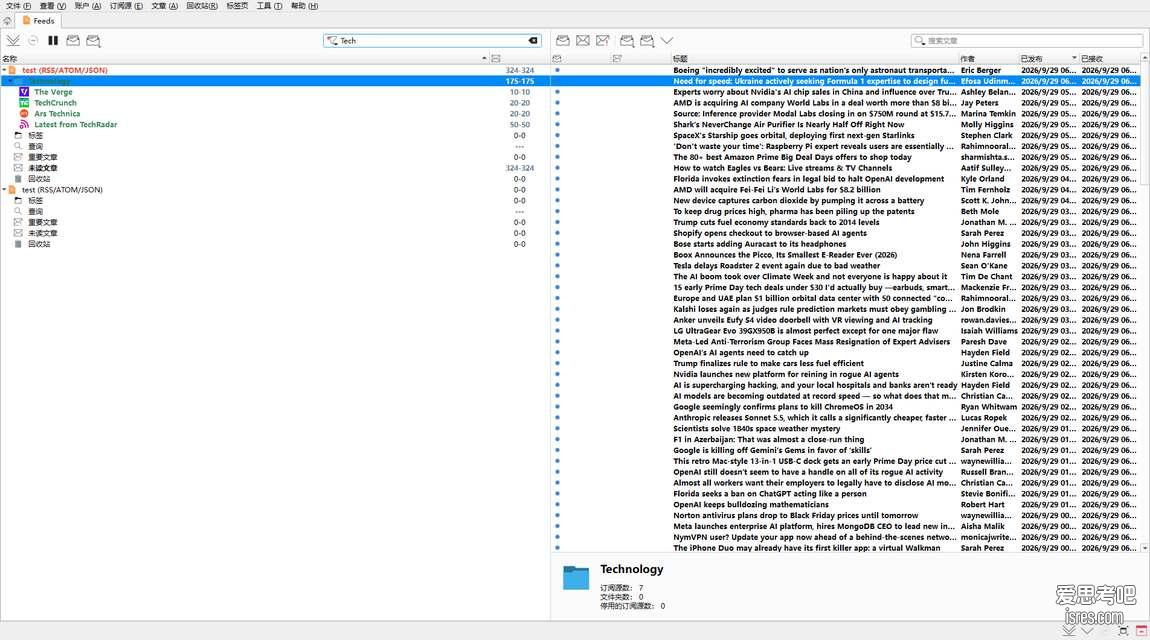Toggle read dot for OpenAI keeps bulldozing mathematicians
The image size is (1150, 640).
click(557, 504)
